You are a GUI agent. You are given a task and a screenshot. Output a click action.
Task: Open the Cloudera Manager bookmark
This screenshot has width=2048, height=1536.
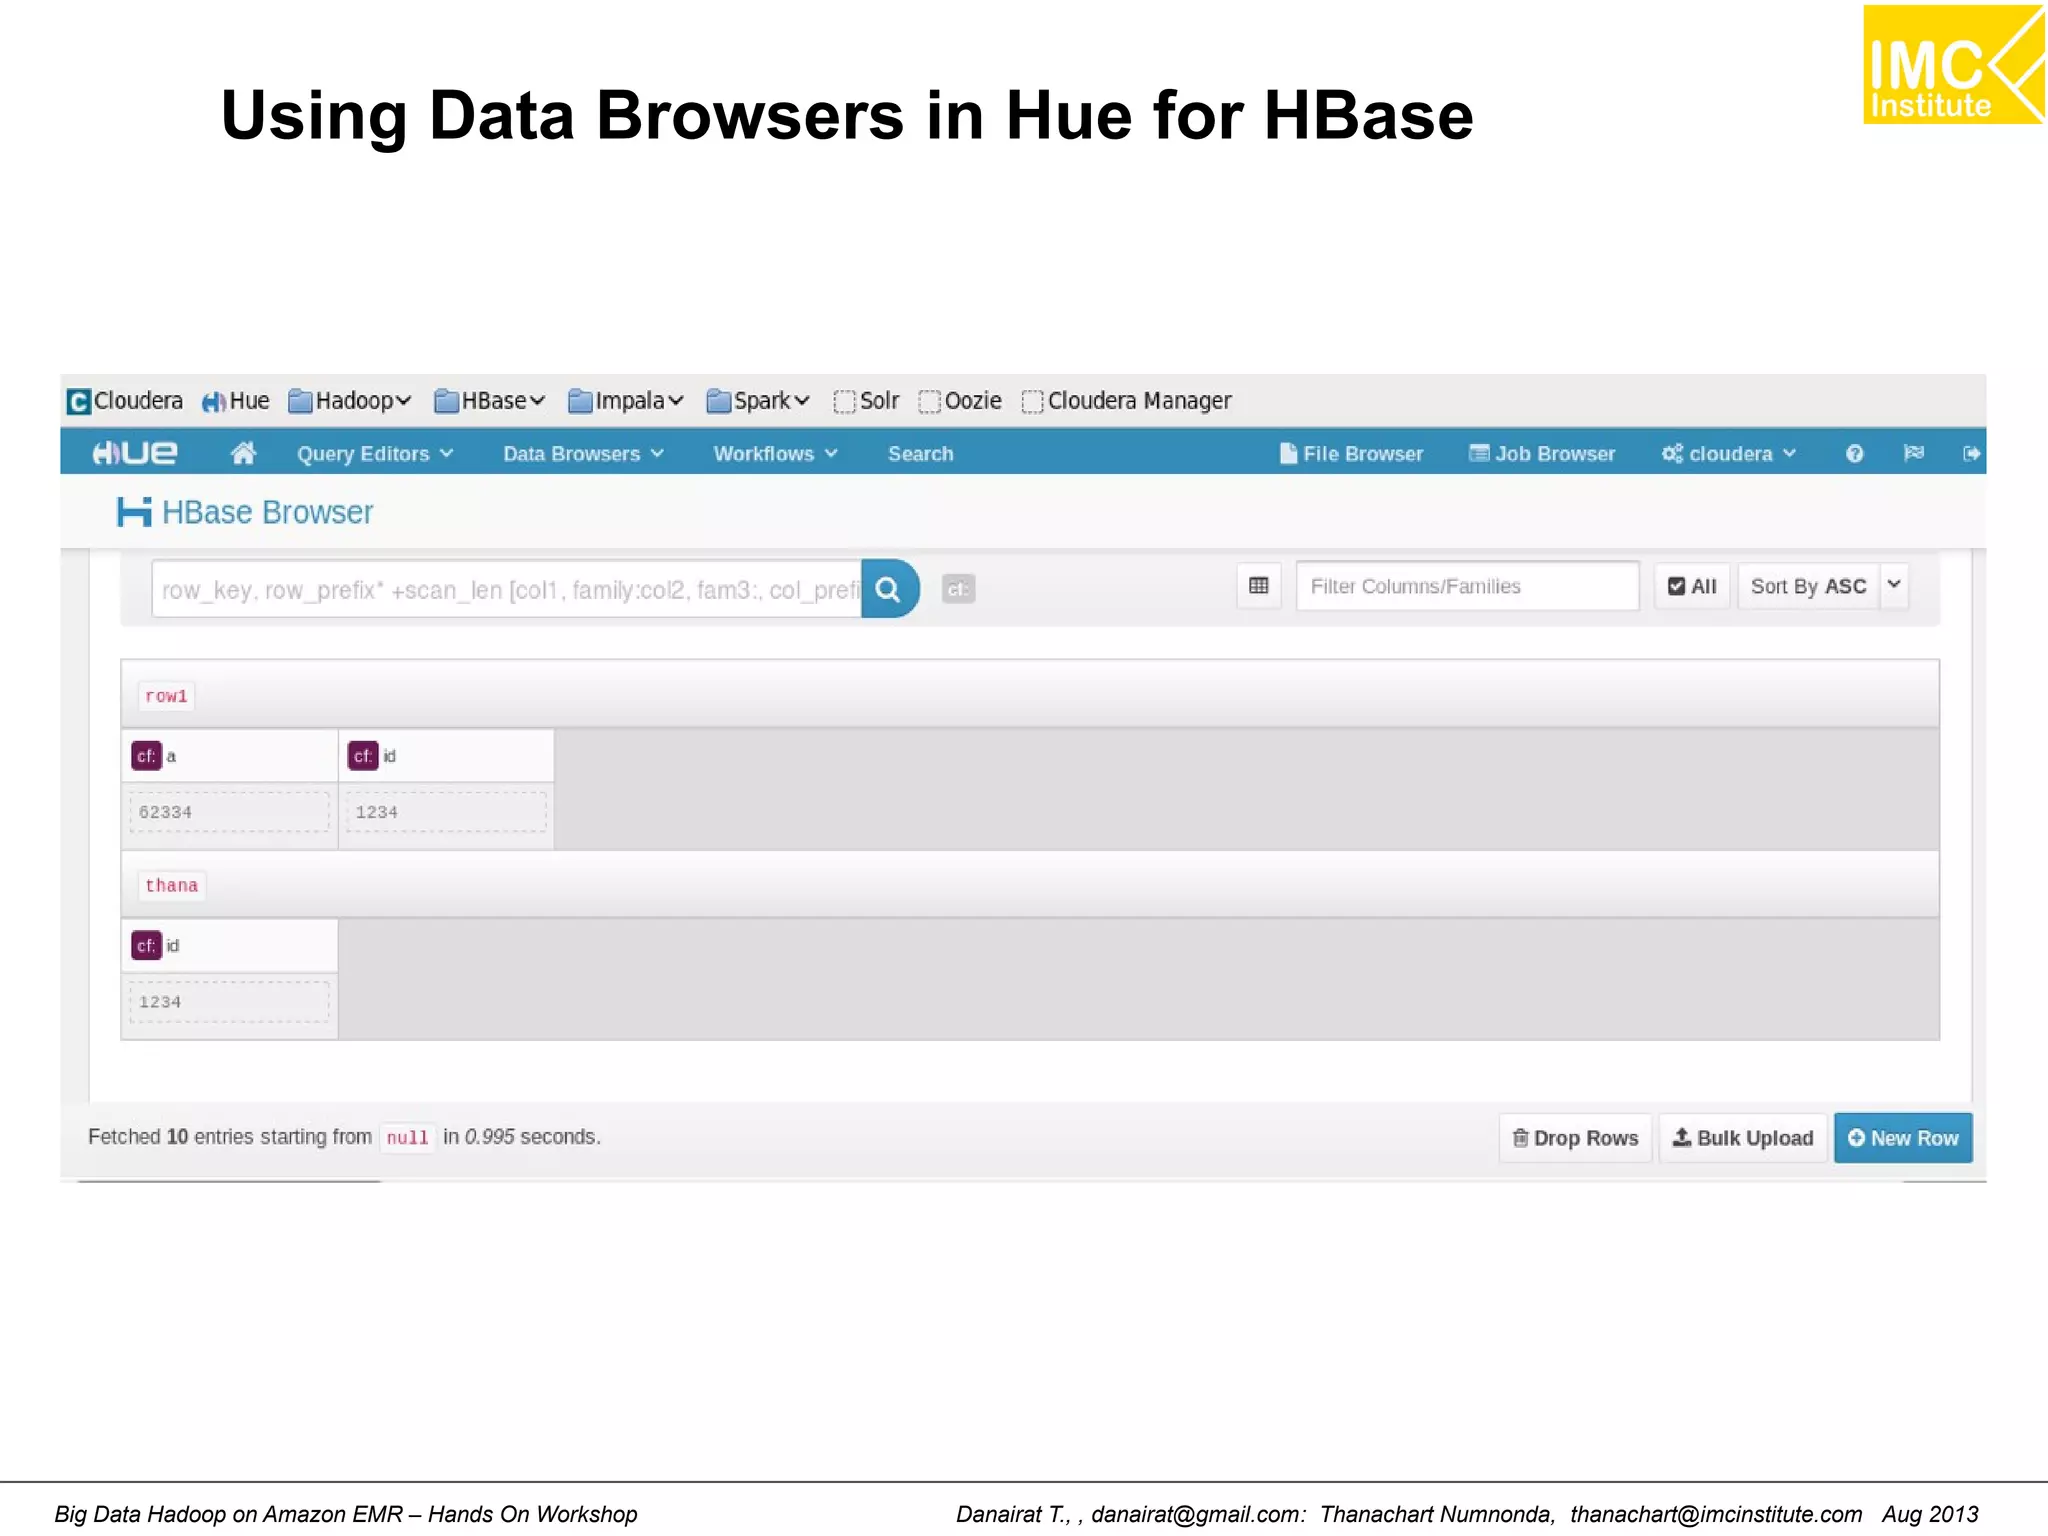point(1127,401)
